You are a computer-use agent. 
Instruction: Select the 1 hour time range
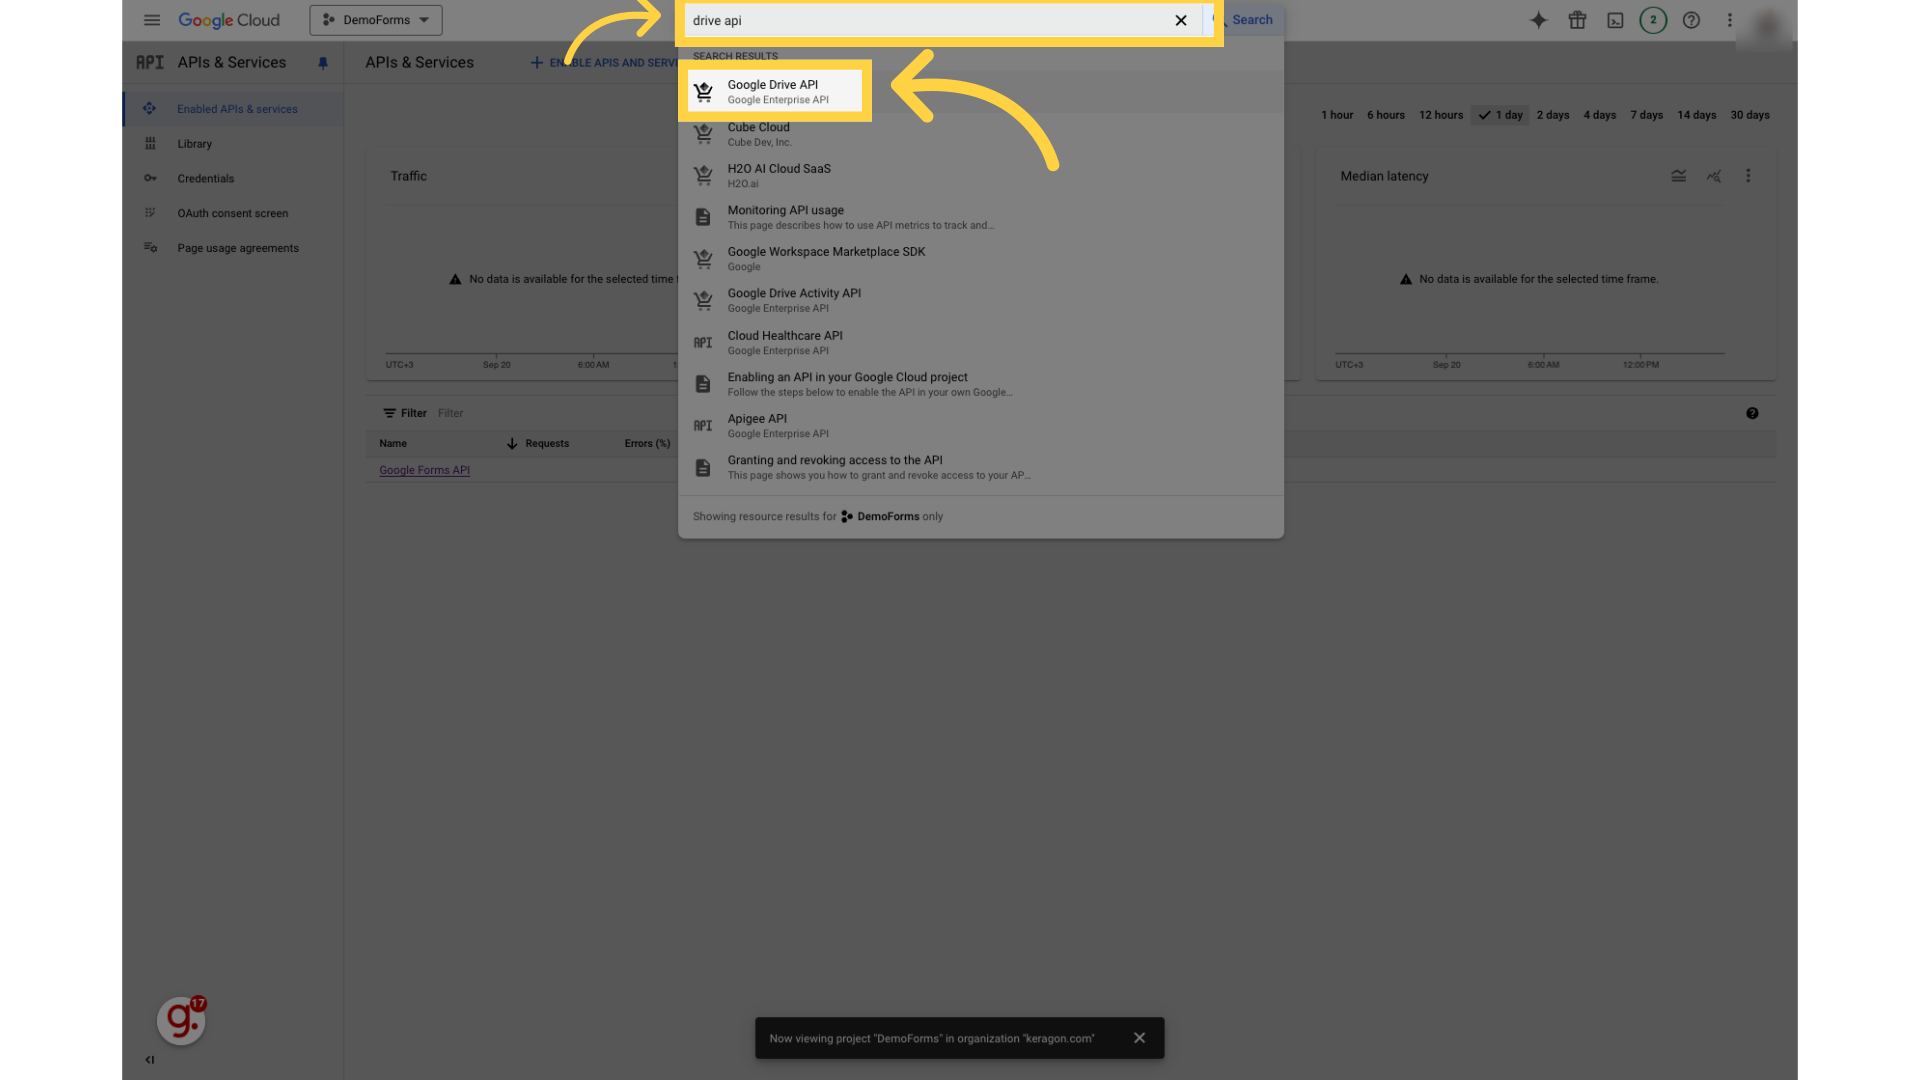[x=1337, y=115]
